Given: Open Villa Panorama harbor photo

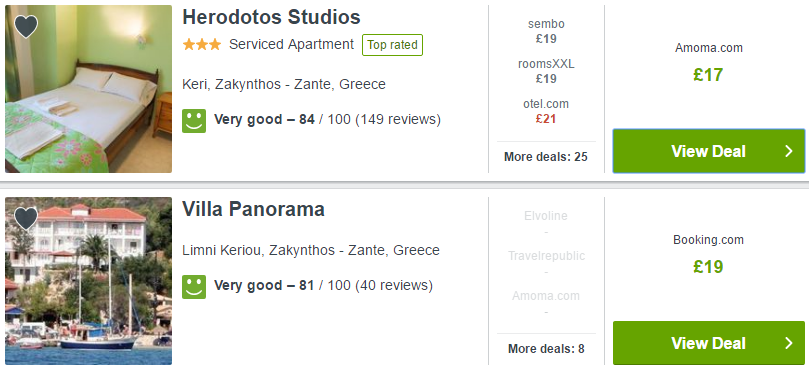Looking at the screenshot, I should click(x=88, y=281).
